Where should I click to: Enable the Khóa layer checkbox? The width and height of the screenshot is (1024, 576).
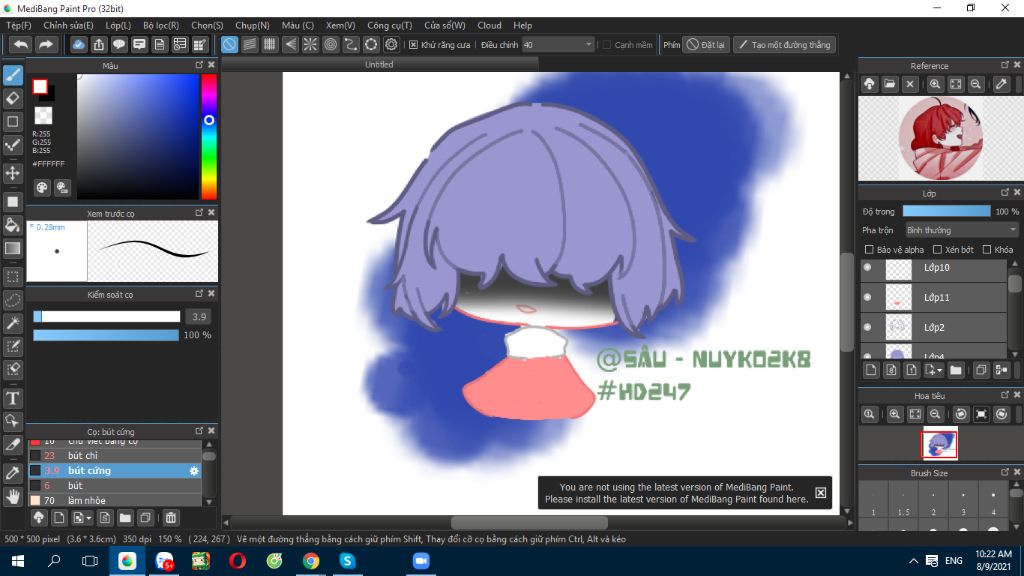(x=987, y=249)
